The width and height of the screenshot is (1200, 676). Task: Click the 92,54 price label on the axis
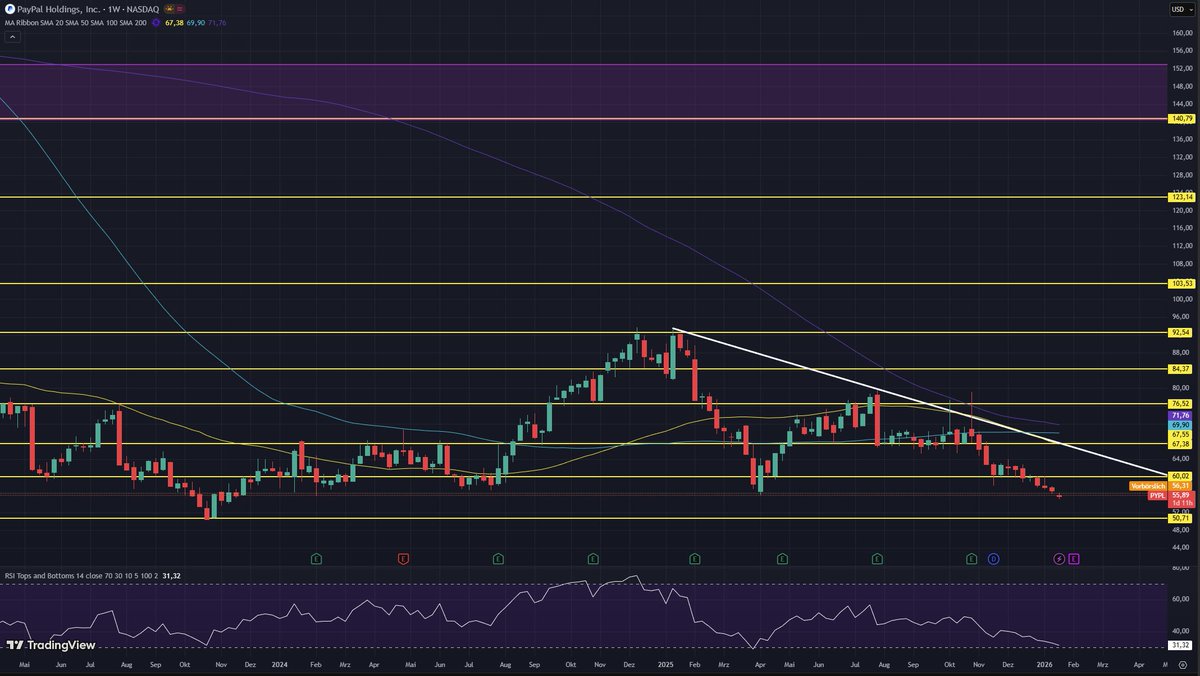click(1181, 332)
